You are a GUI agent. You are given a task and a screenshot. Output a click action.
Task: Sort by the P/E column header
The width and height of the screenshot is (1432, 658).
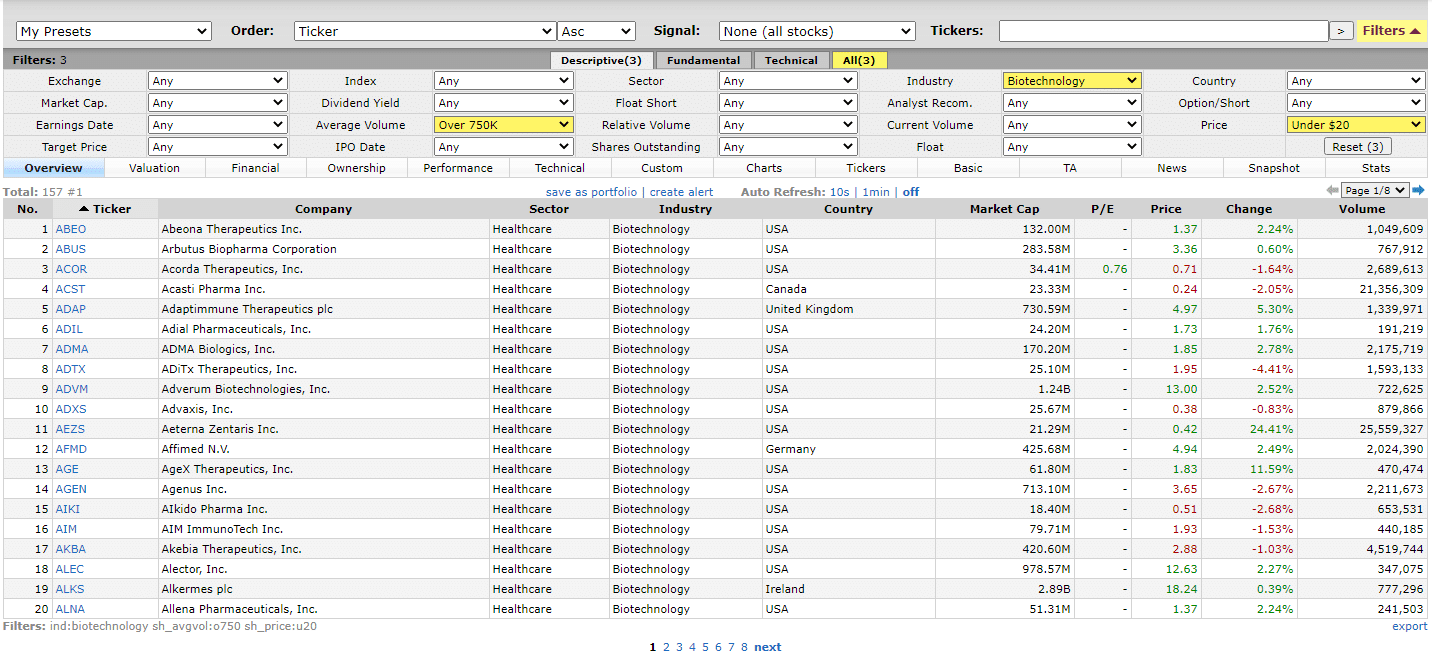point(1103,209)
